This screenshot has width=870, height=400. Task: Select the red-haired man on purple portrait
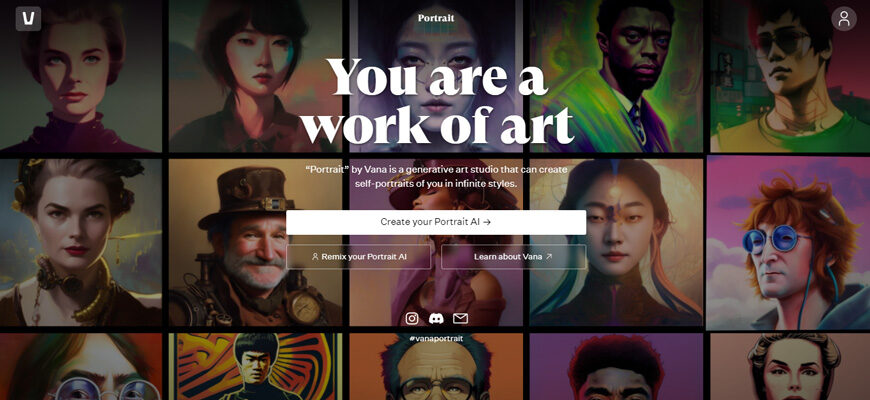[x=616, y=367]
